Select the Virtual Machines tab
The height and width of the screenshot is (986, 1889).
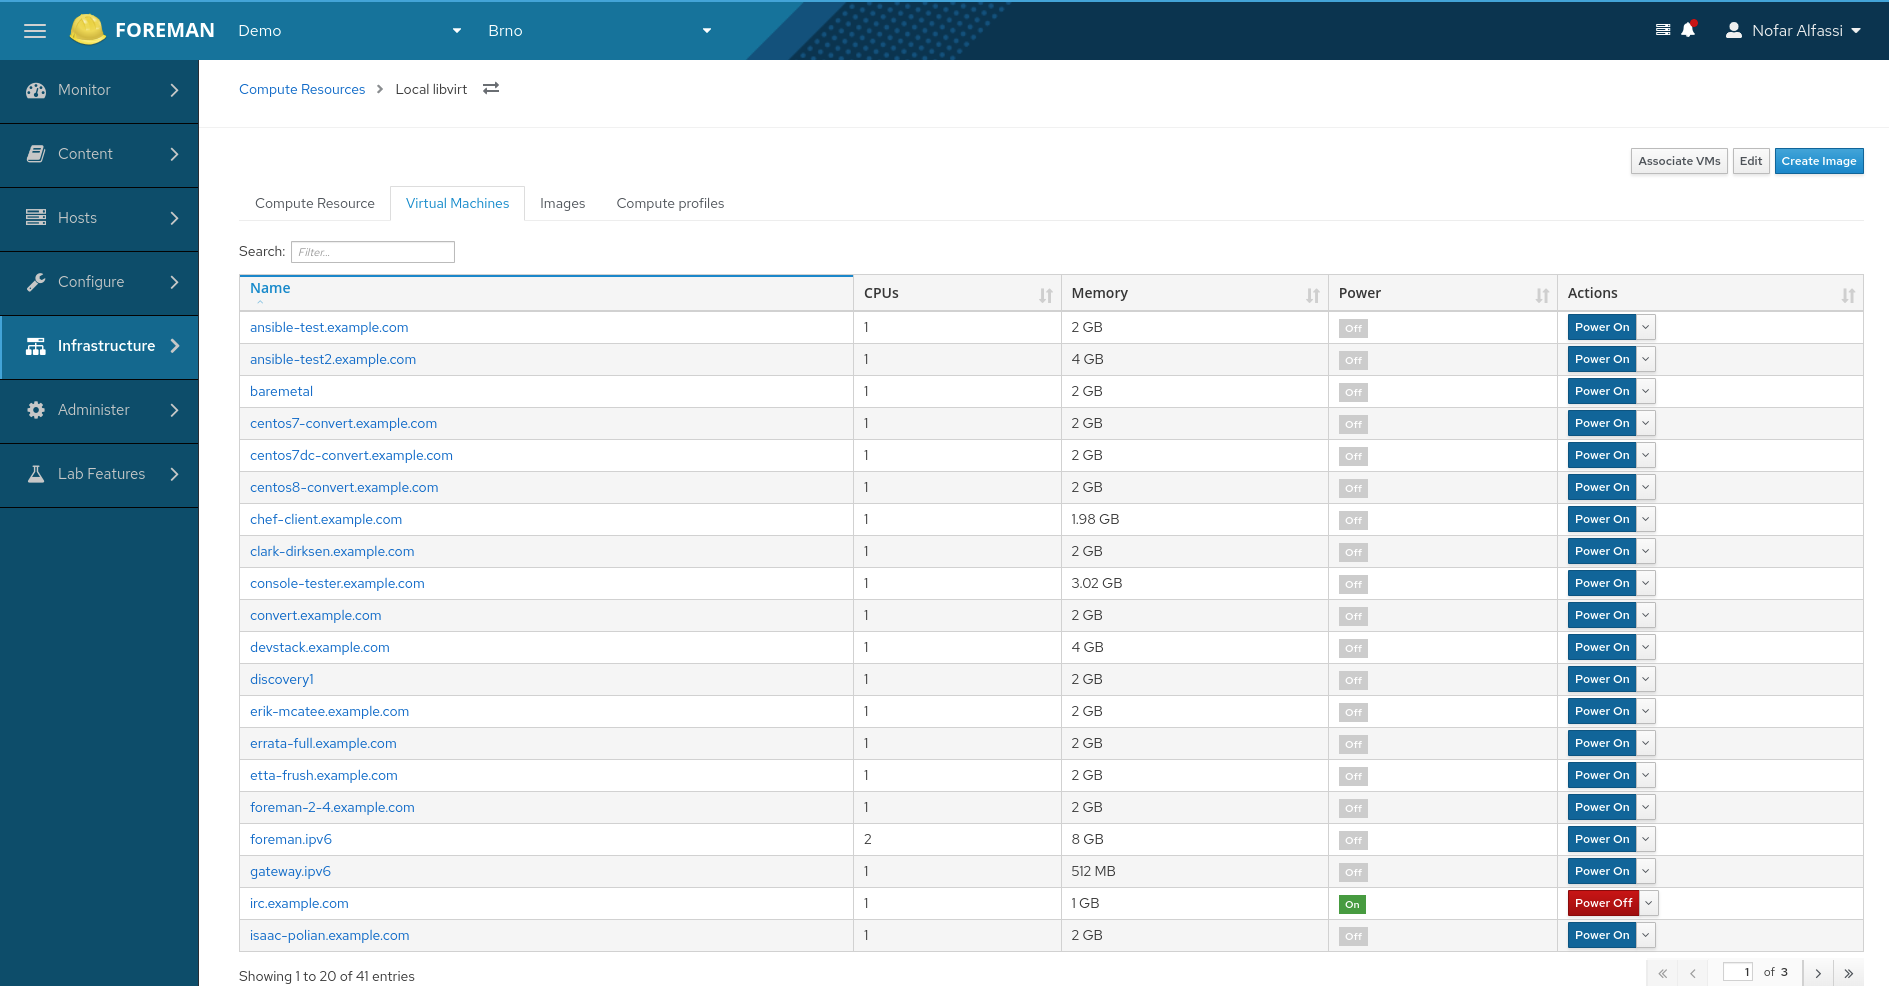[x=457, y=203]
